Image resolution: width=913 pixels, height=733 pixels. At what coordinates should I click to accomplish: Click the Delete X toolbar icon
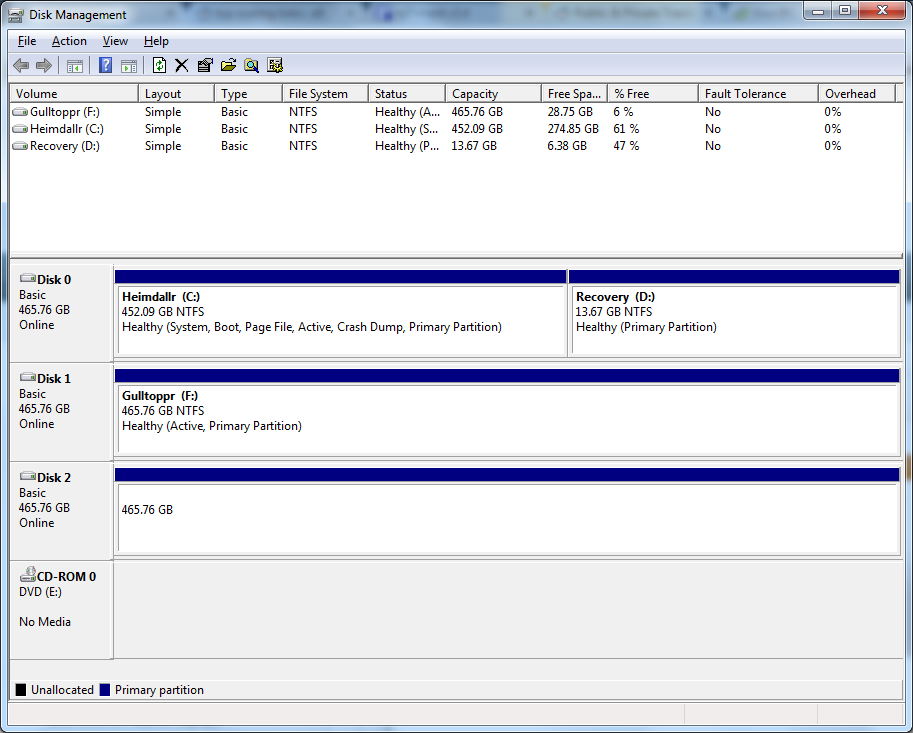tap(182, 65)
